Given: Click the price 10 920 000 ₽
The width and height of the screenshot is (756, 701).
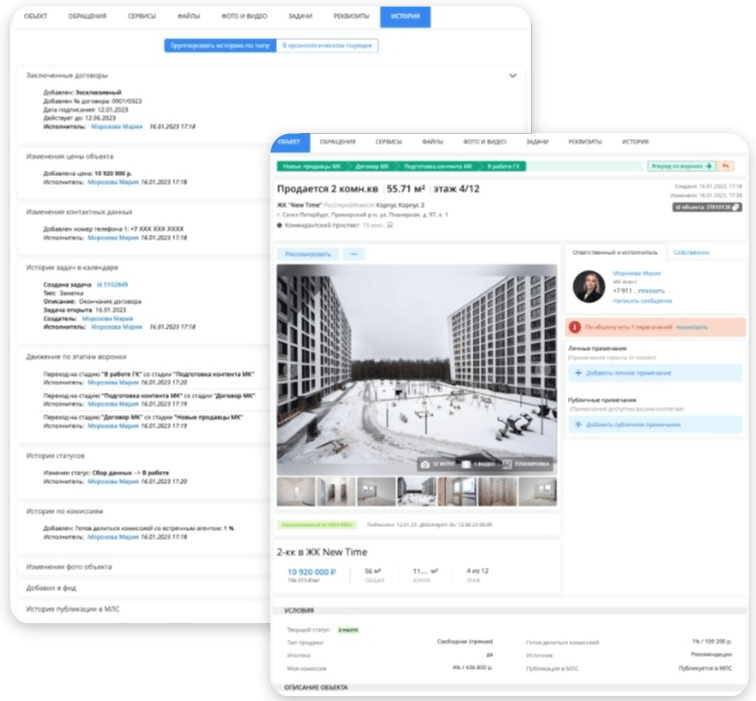Looking at the screenshot, I should (x=311, y=572).
